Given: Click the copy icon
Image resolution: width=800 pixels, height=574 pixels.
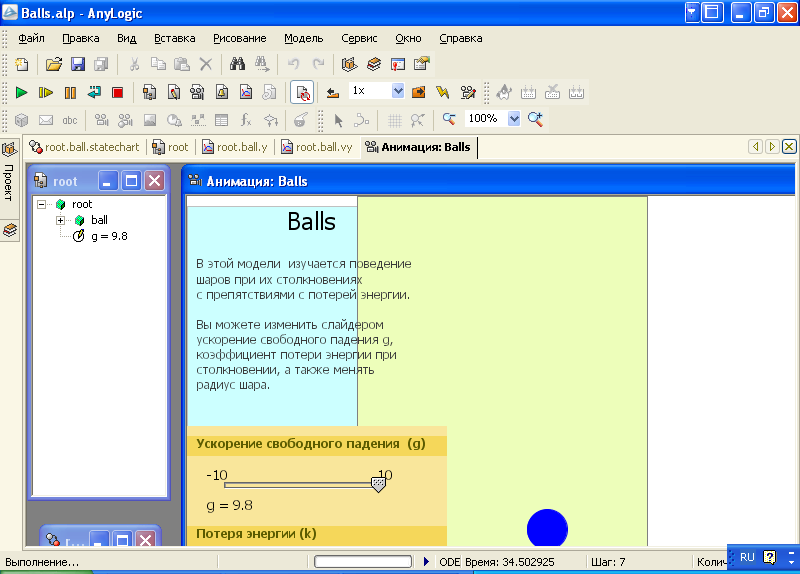Looking at the screenshot, I should pyautogui.click(x=158, y=64).
